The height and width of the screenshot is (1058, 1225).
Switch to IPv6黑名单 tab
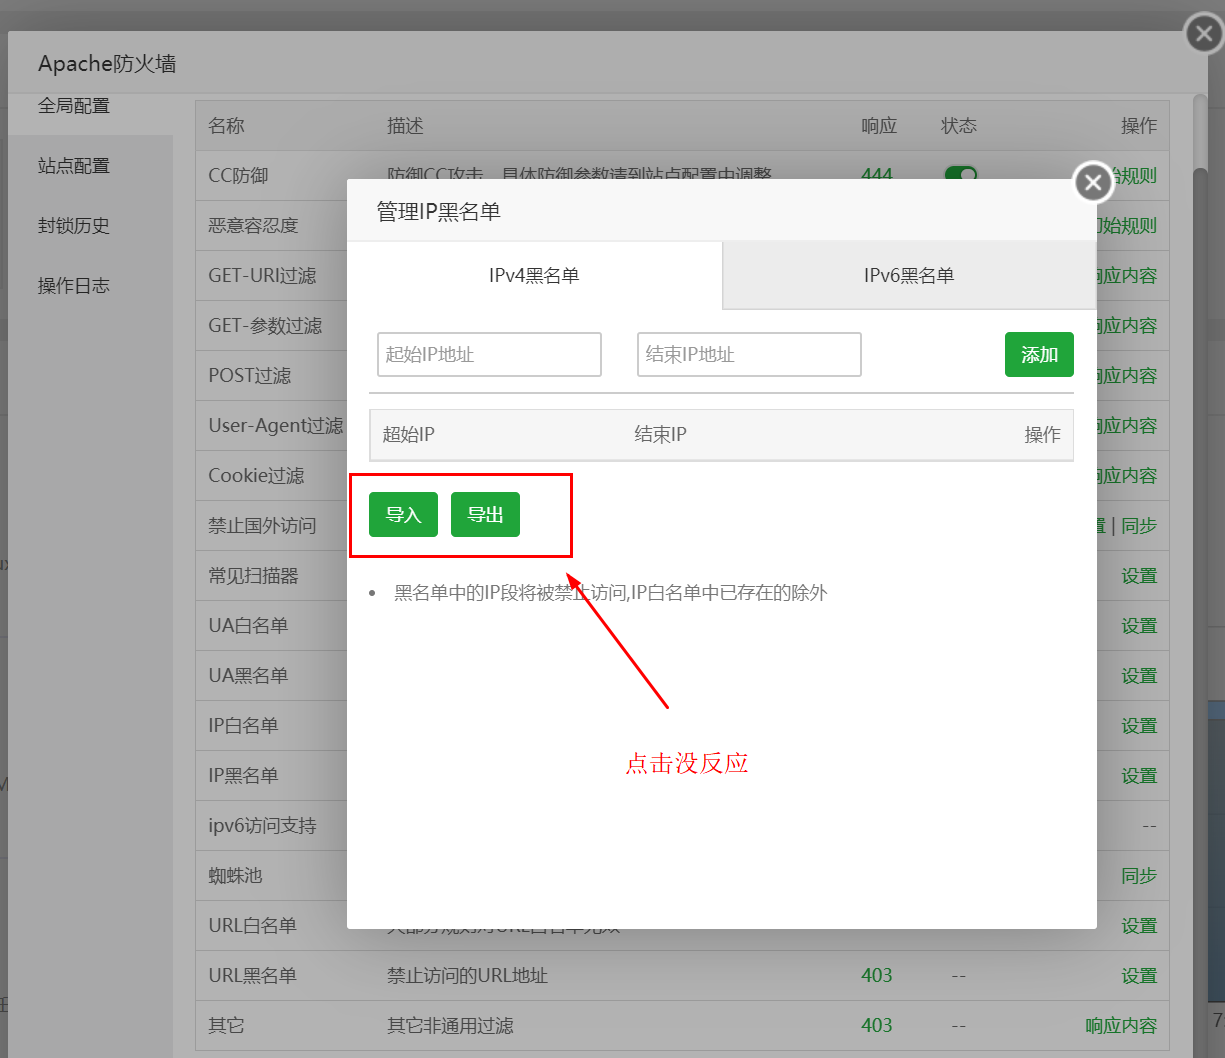909,275
